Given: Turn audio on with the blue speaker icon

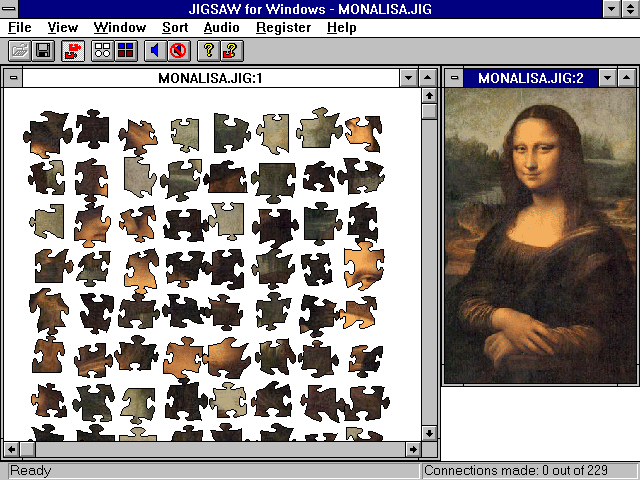Looking at the screenshot, I should tap(156, 51).
